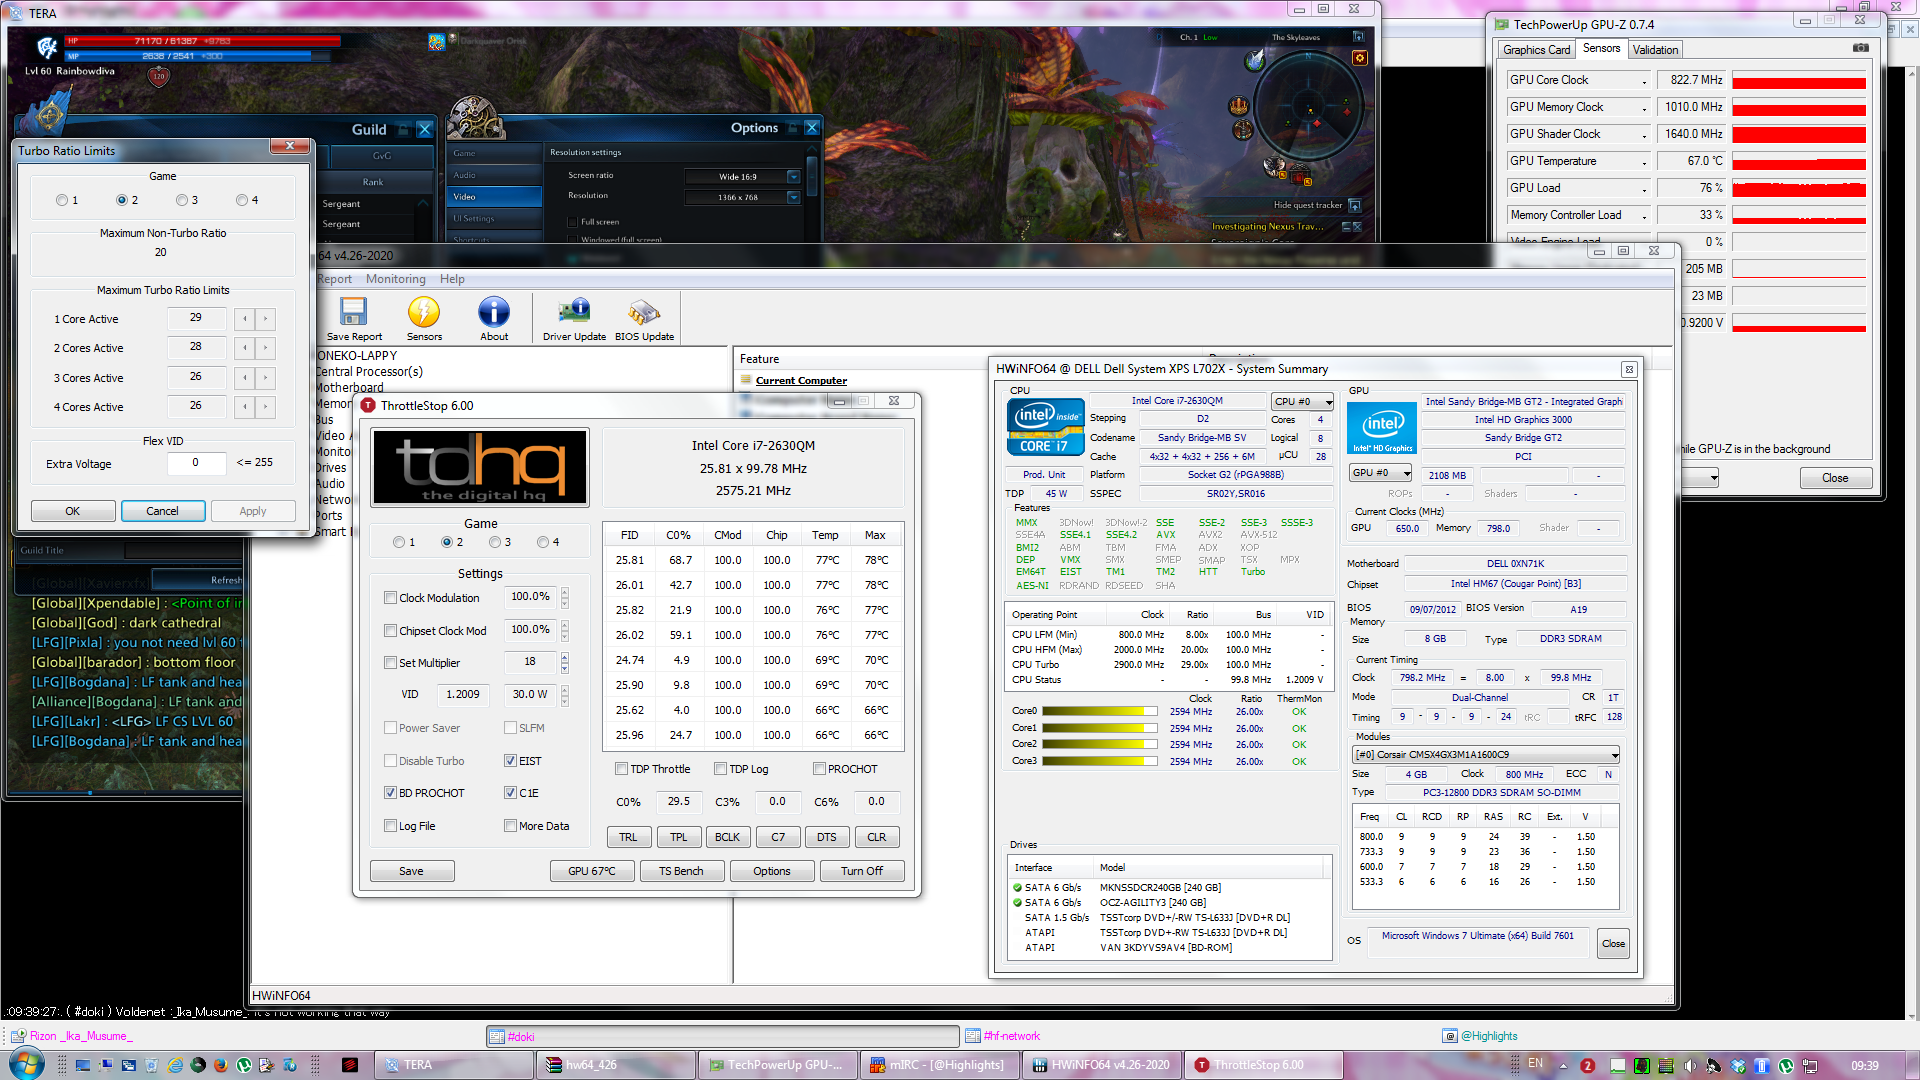Screen dimensions: 1920x1080
Task: Open Save Report in HWiNFO toolbar
Action: coord(354,320)
